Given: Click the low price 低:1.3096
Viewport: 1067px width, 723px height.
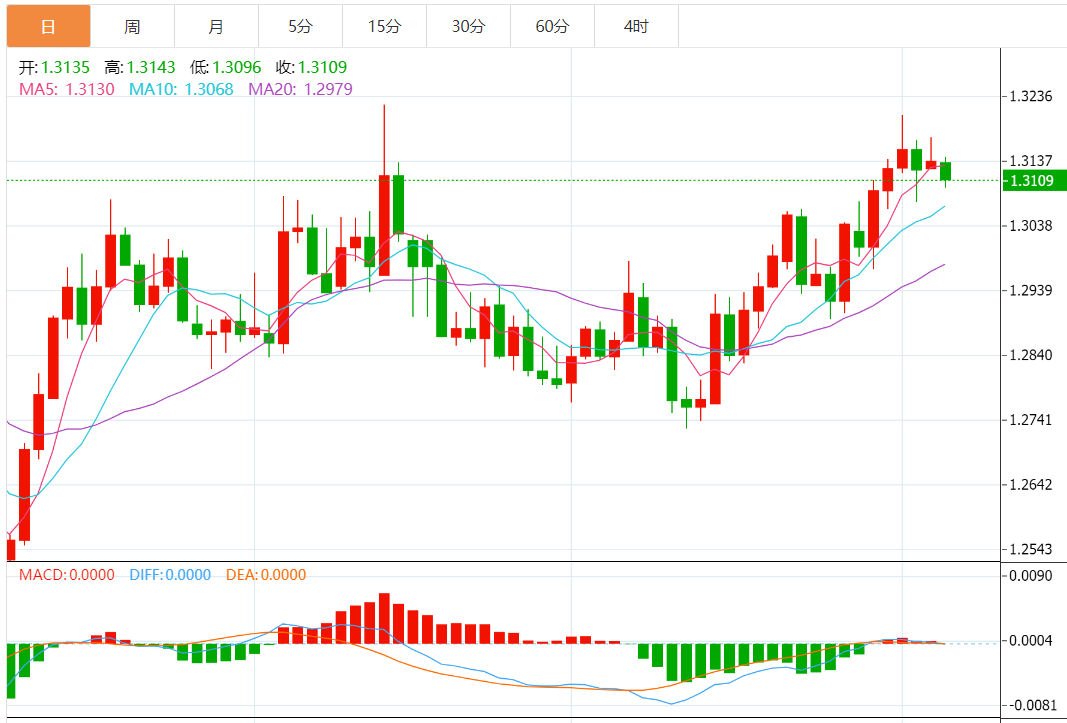Looking at the screenshot, I should pos(225,67).
